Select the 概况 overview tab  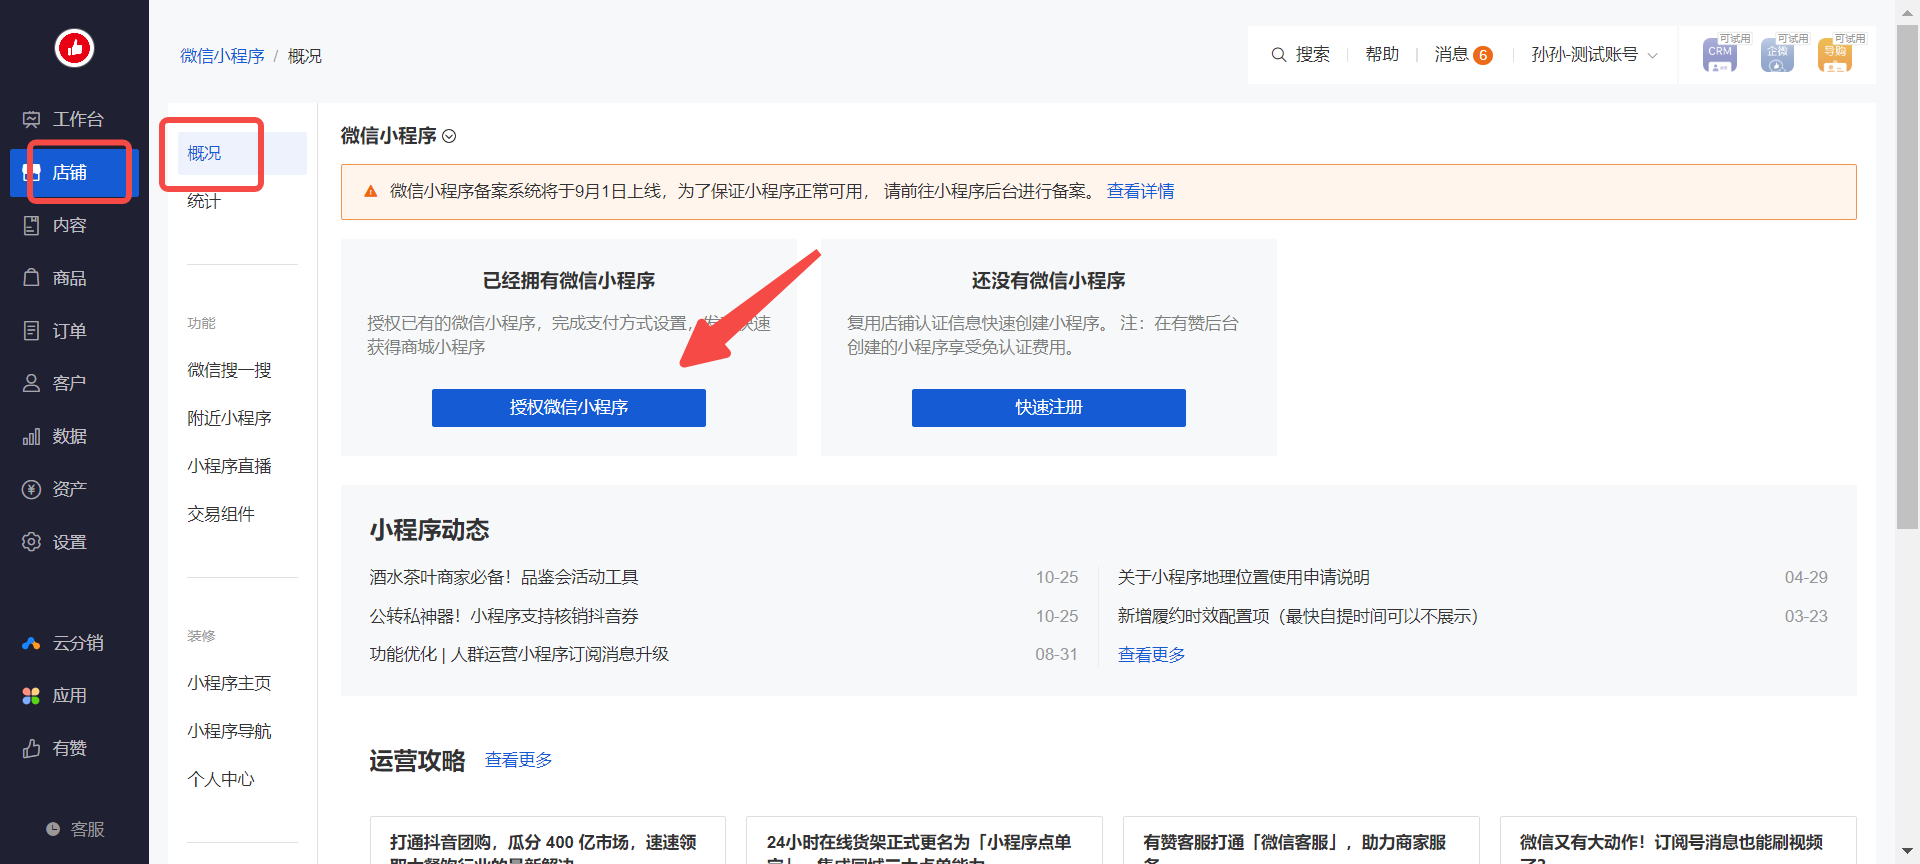242,153
